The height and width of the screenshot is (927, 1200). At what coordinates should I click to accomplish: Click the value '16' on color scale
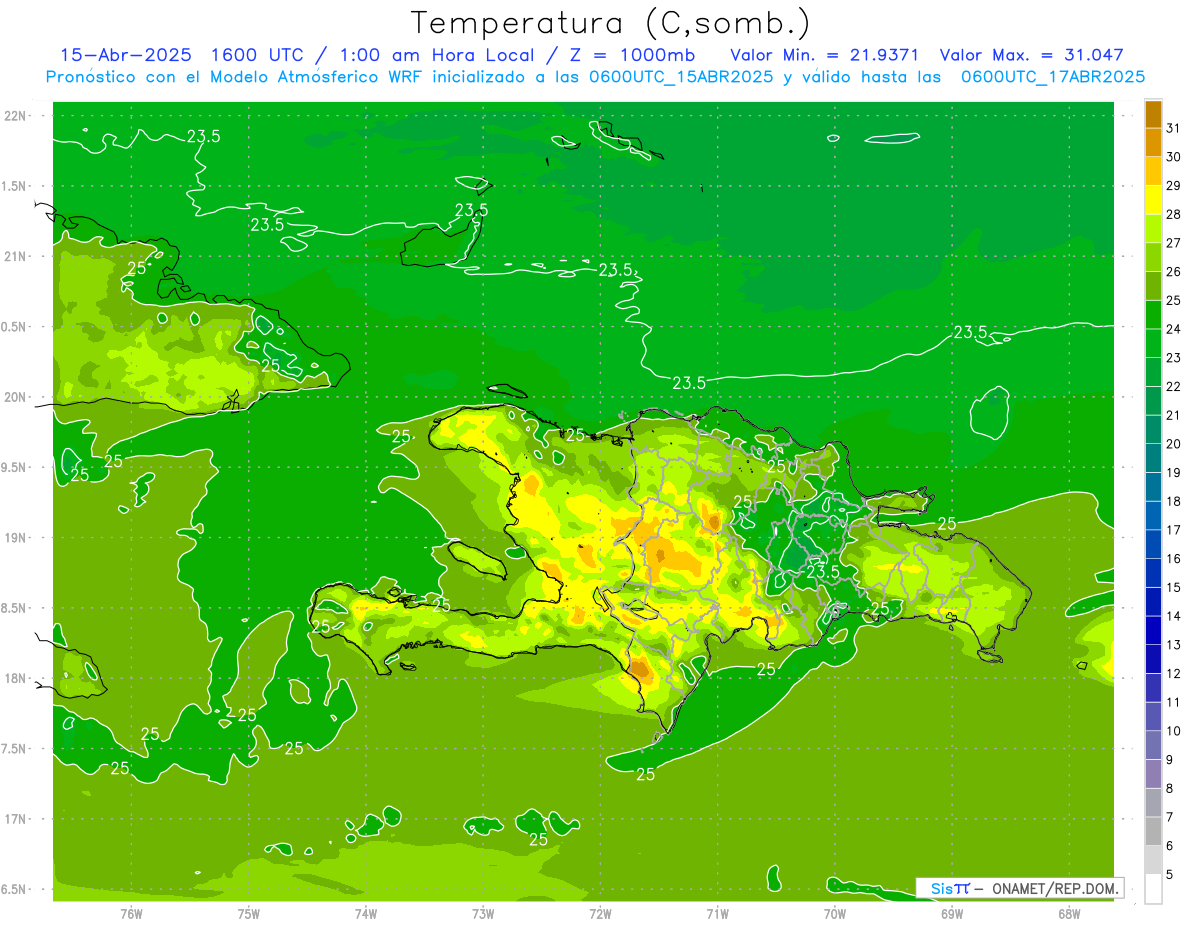pyautogui.click(x=1174, y=559)
